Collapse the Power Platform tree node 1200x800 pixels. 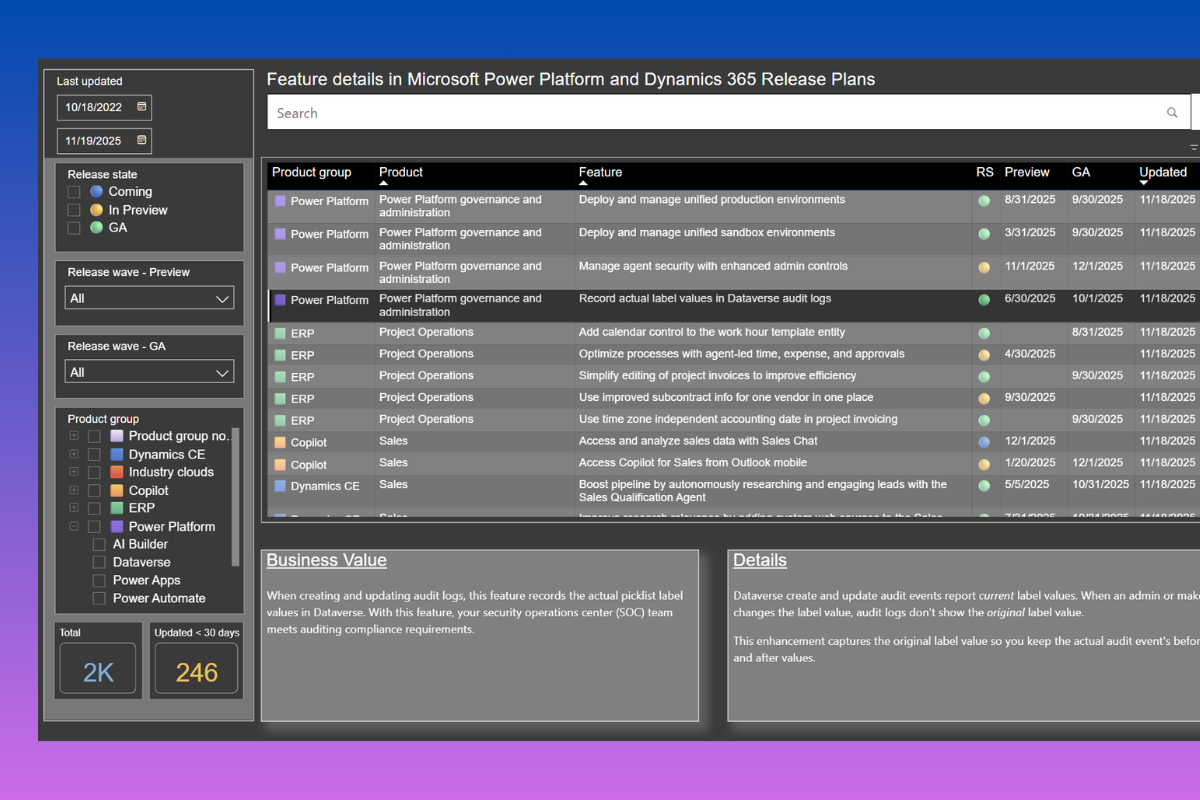74,527
